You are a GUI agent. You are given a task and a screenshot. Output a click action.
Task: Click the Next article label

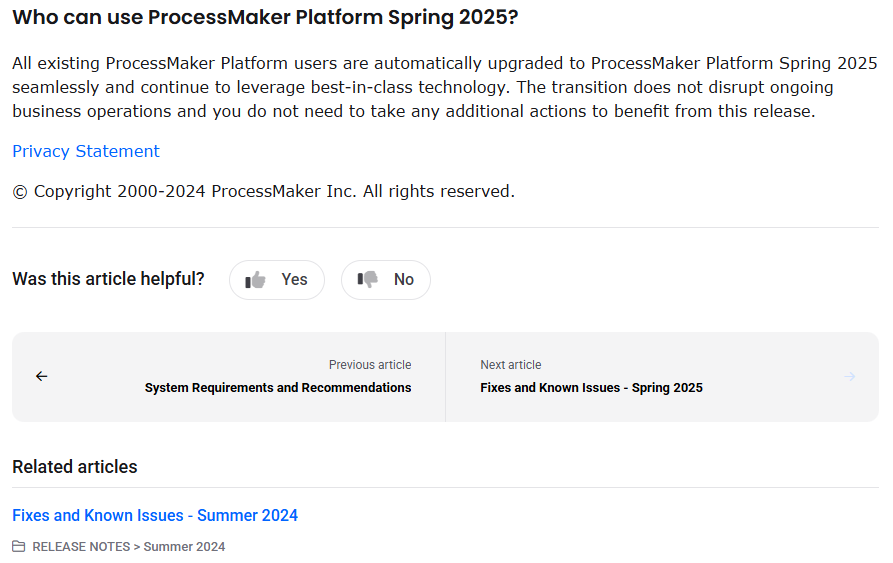pos(511,365)
